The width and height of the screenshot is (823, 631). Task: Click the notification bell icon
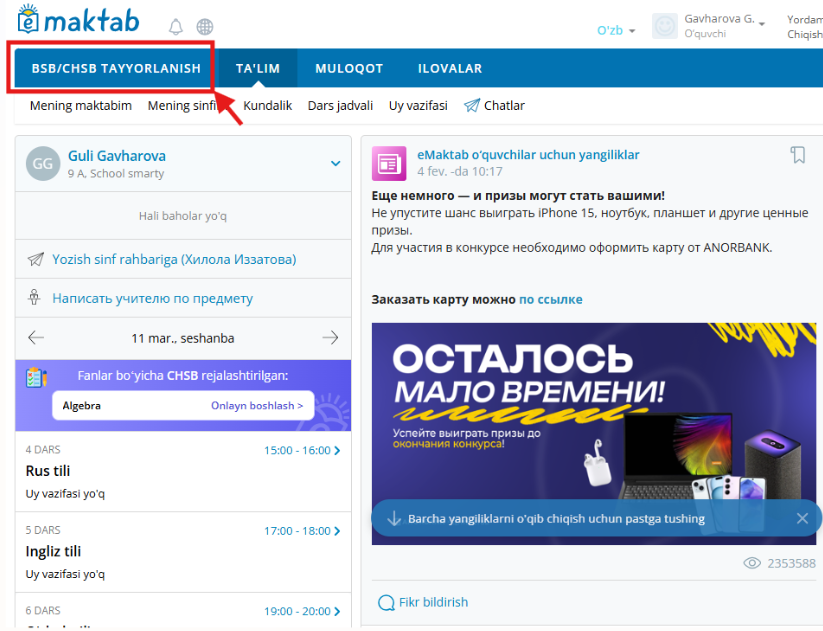tap(176, 27)
